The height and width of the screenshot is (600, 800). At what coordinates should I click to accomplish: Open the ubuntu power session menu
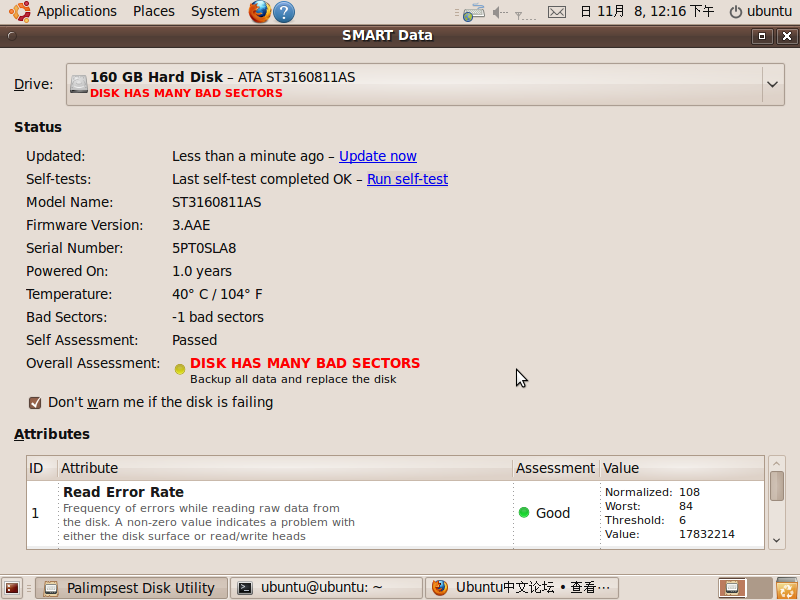tap(760, 11)
